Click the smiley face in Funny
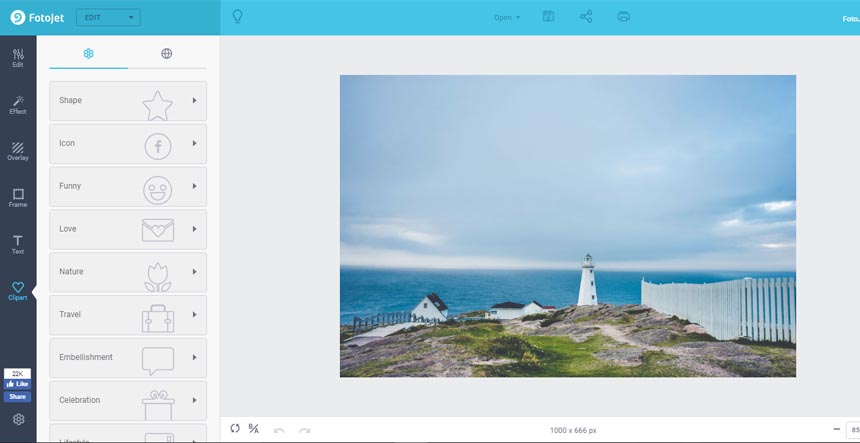 tap(158, 190)
